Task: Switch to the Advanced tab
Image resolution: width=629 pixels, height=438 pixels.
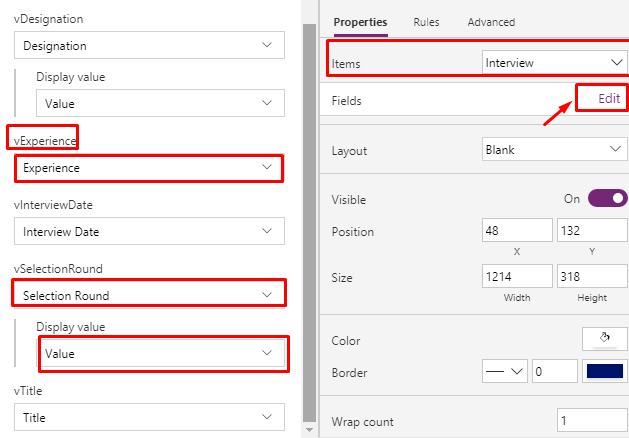Action: tap(491, 22)
